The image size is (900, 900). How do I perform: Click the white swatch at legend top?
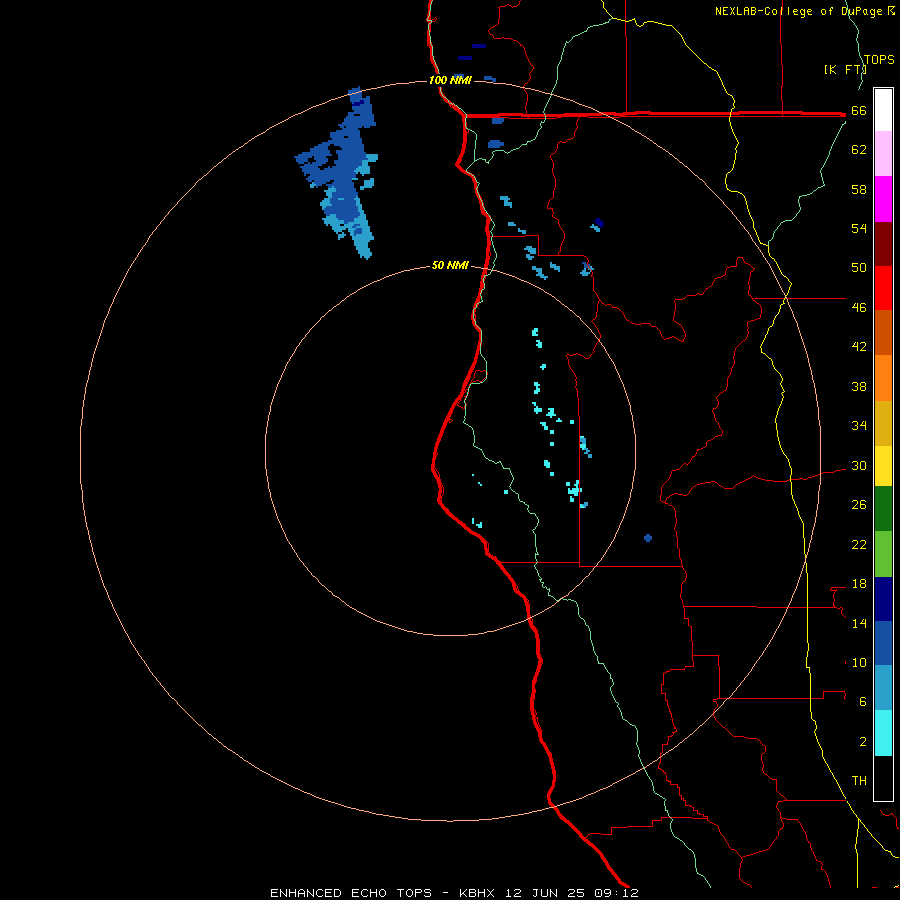(x=883, y=110)
